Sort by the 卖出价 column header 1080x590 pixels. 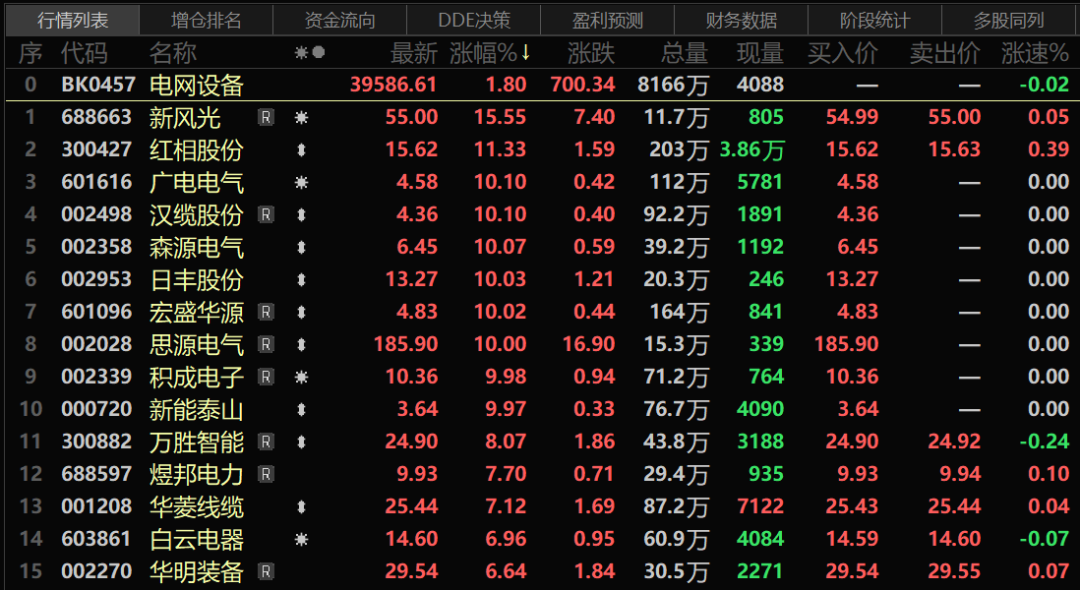[945, 53]
